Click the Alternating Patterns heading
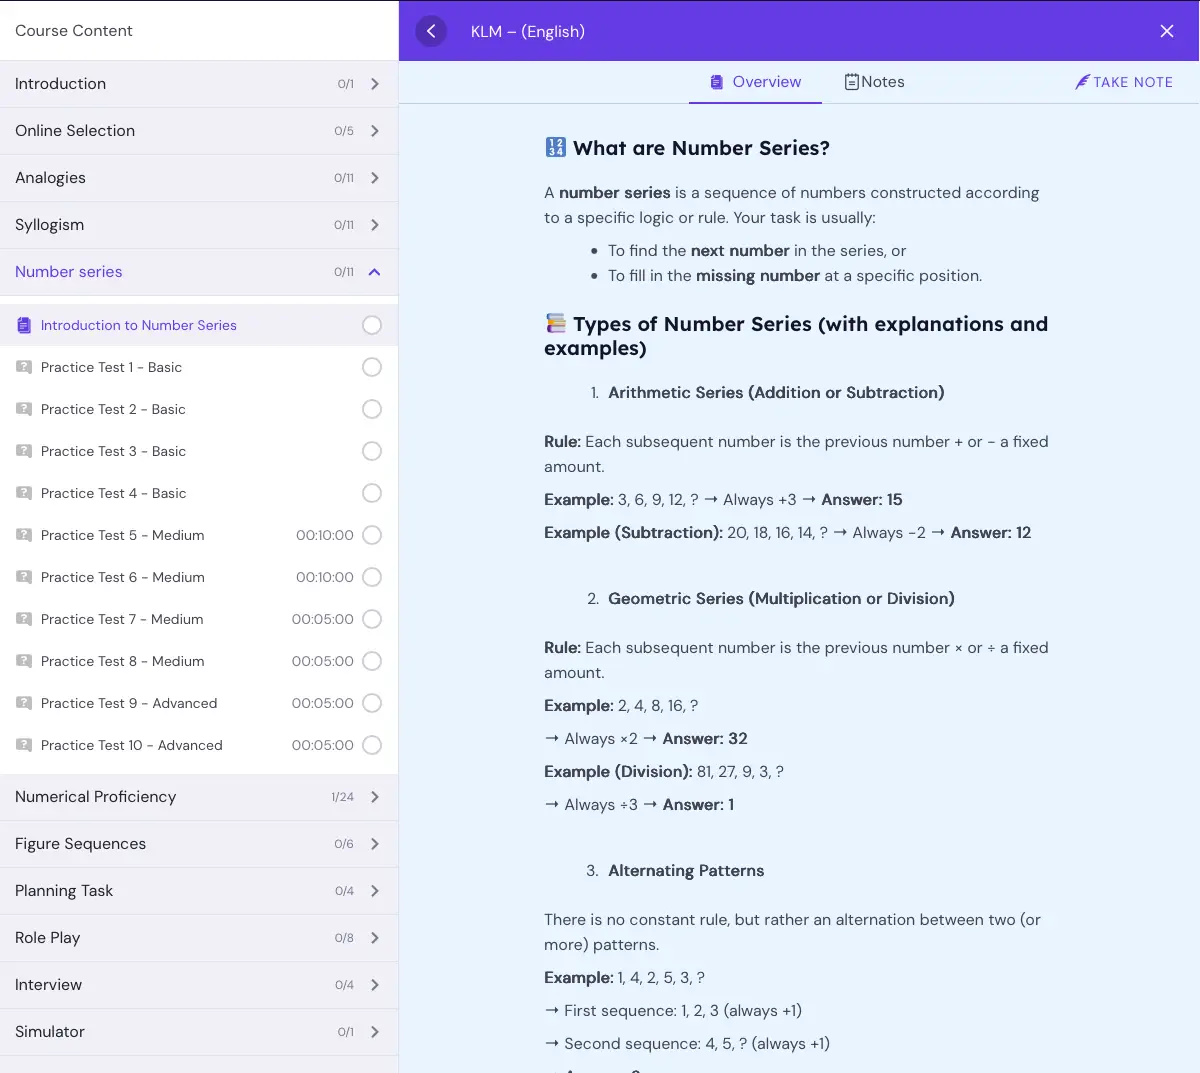 point(686,871)
